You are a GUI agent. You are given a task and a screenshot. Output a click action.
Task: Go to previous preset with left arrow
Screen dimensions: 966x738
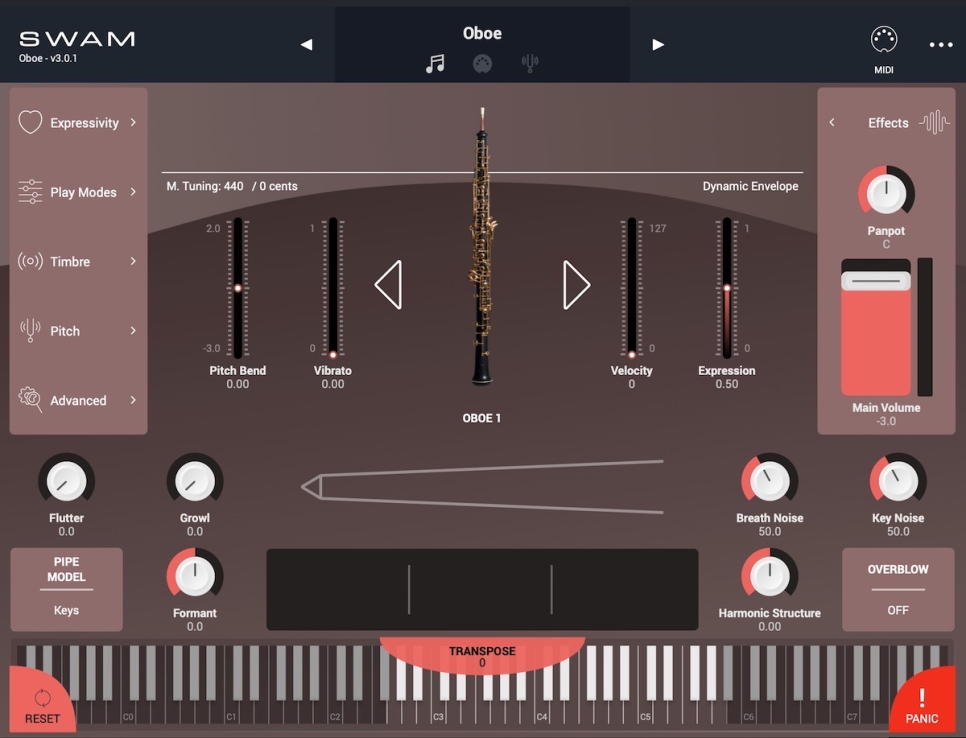pyautogui.click(x=306, y=44)
